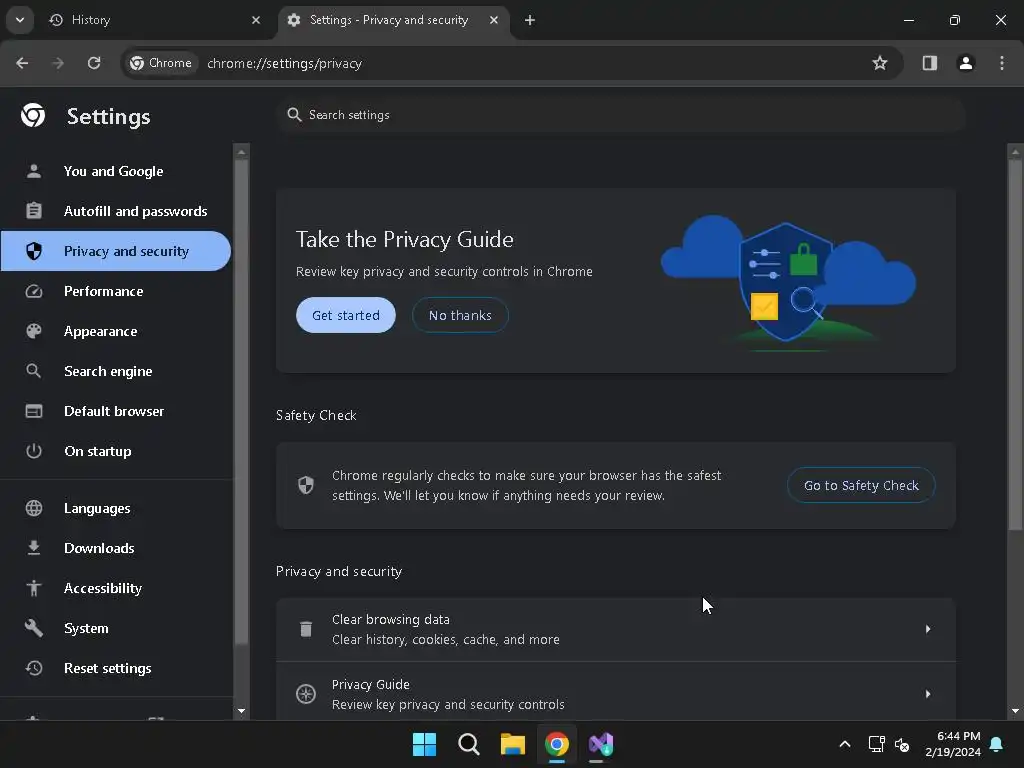
Task: Click the muted volume tray icon
Action: [x=903, y=744]
